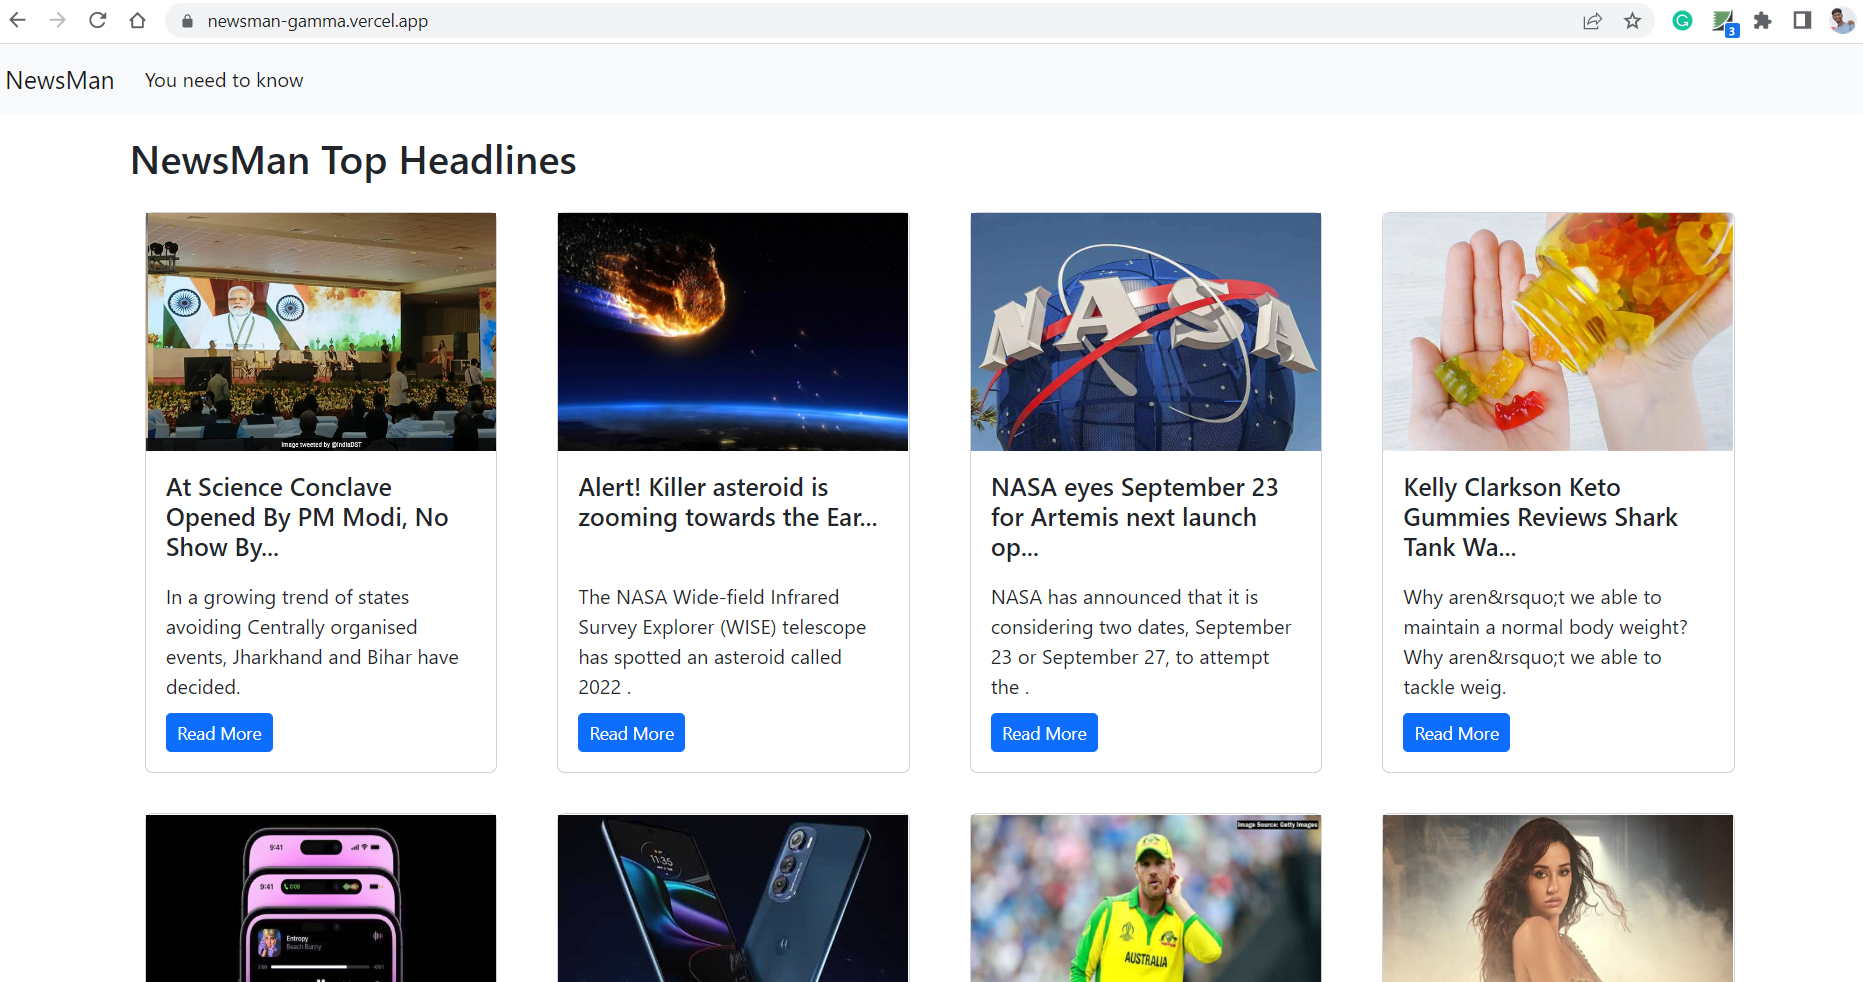The width and height of the screenshot is (1863, 982).
Task: View site information lock icon
Action: [186, 21]
